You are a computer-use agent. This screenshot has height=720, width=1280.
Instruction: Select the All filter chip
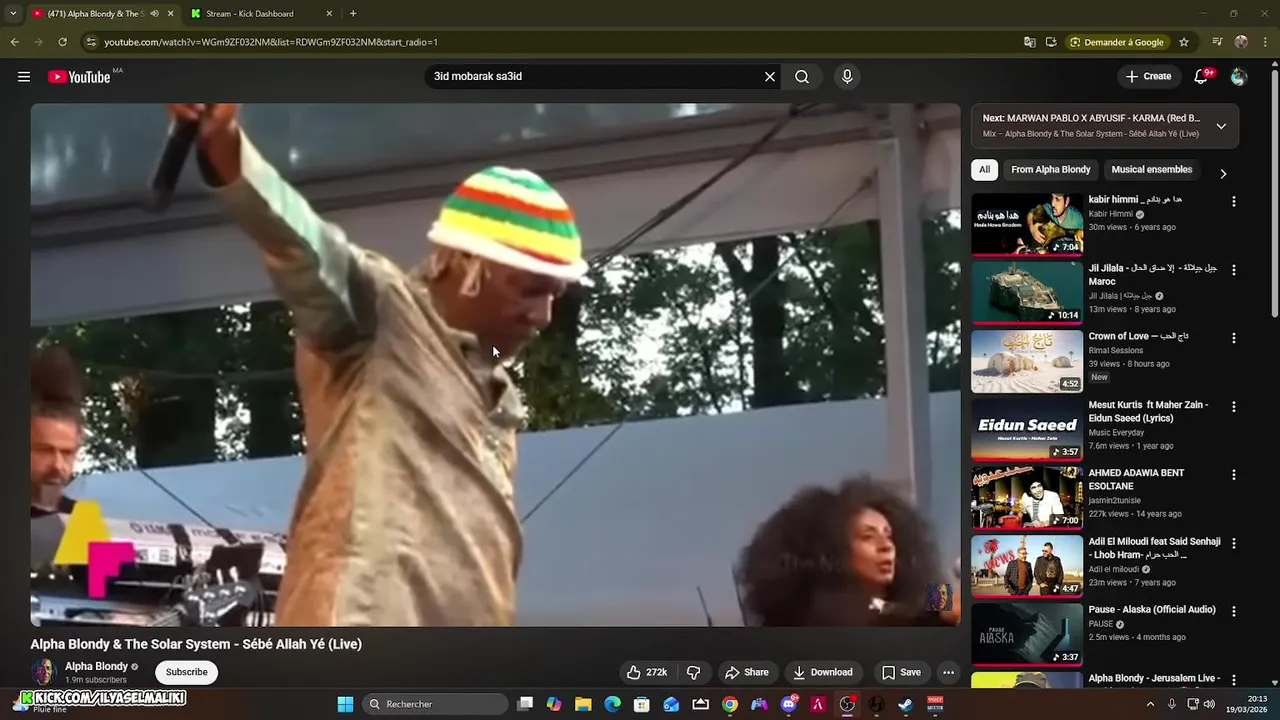click(x=984, y=170)
